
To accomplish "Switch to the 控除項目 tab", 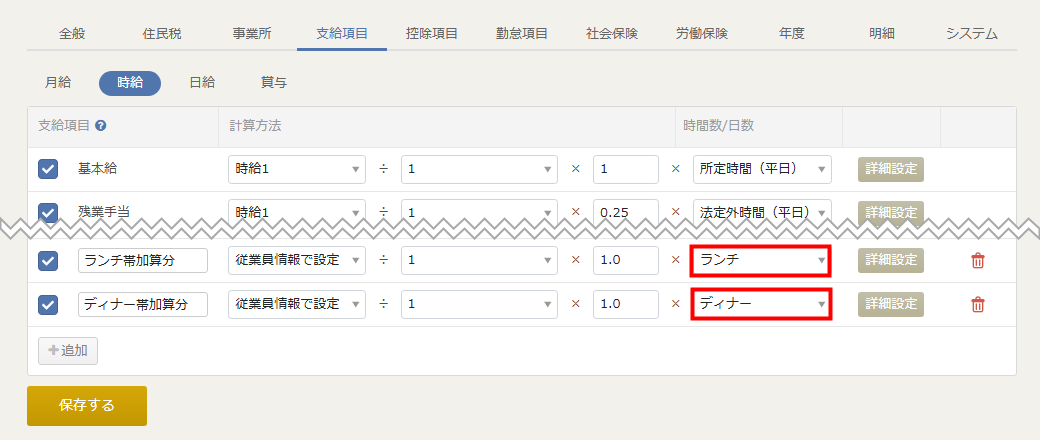I will pos(432,34).
